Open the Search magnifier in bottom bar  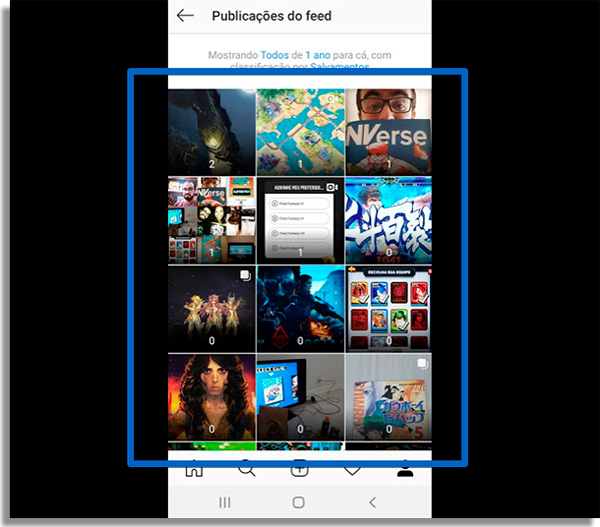click(x=247, y=470)
